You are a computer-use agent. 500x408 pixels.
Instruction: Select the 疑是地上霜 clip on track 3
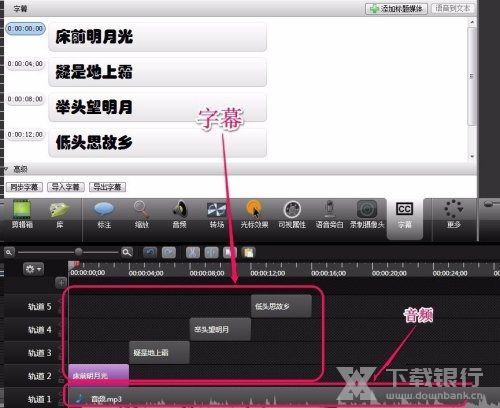159,352
